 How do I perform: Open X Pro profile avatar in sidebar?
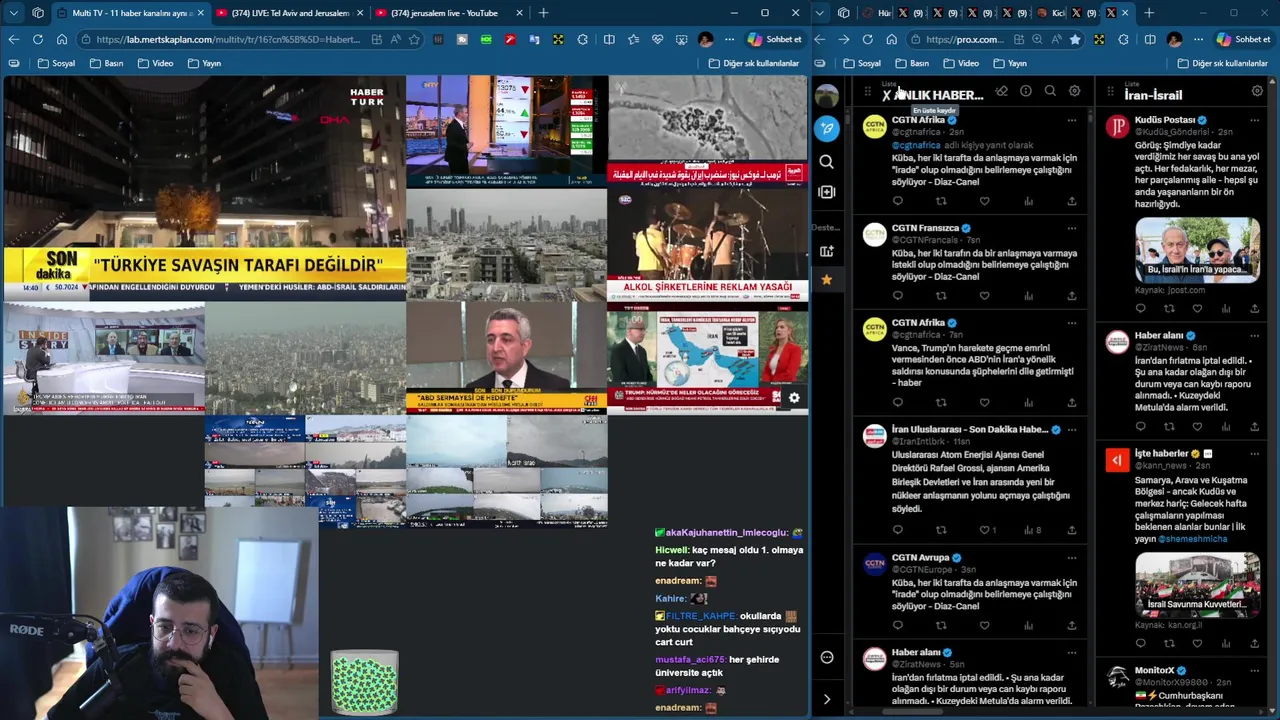(826, 95)
